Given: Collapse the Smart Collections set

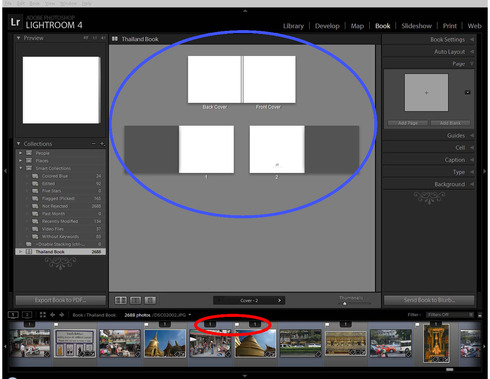Looking at the screenshot, I should [21, 168].
